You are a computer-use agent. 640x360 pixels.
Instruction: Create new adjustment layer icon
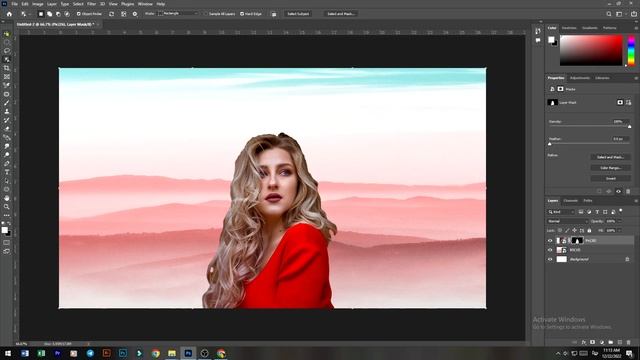pos(602,342)
